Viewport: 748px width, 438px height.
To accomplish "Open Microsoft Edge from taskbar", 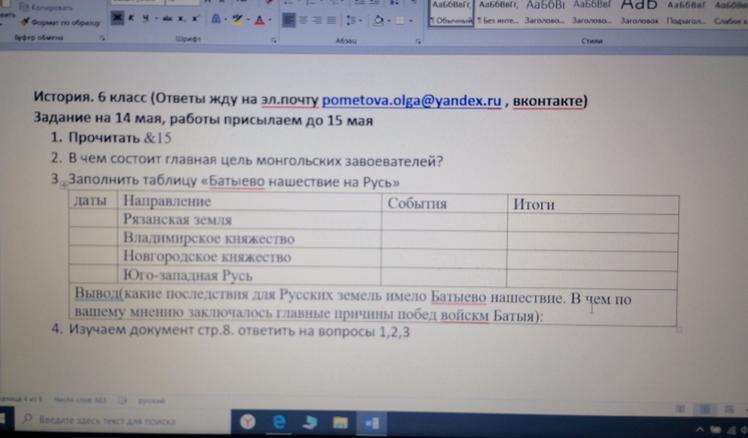I will [279, 422].
